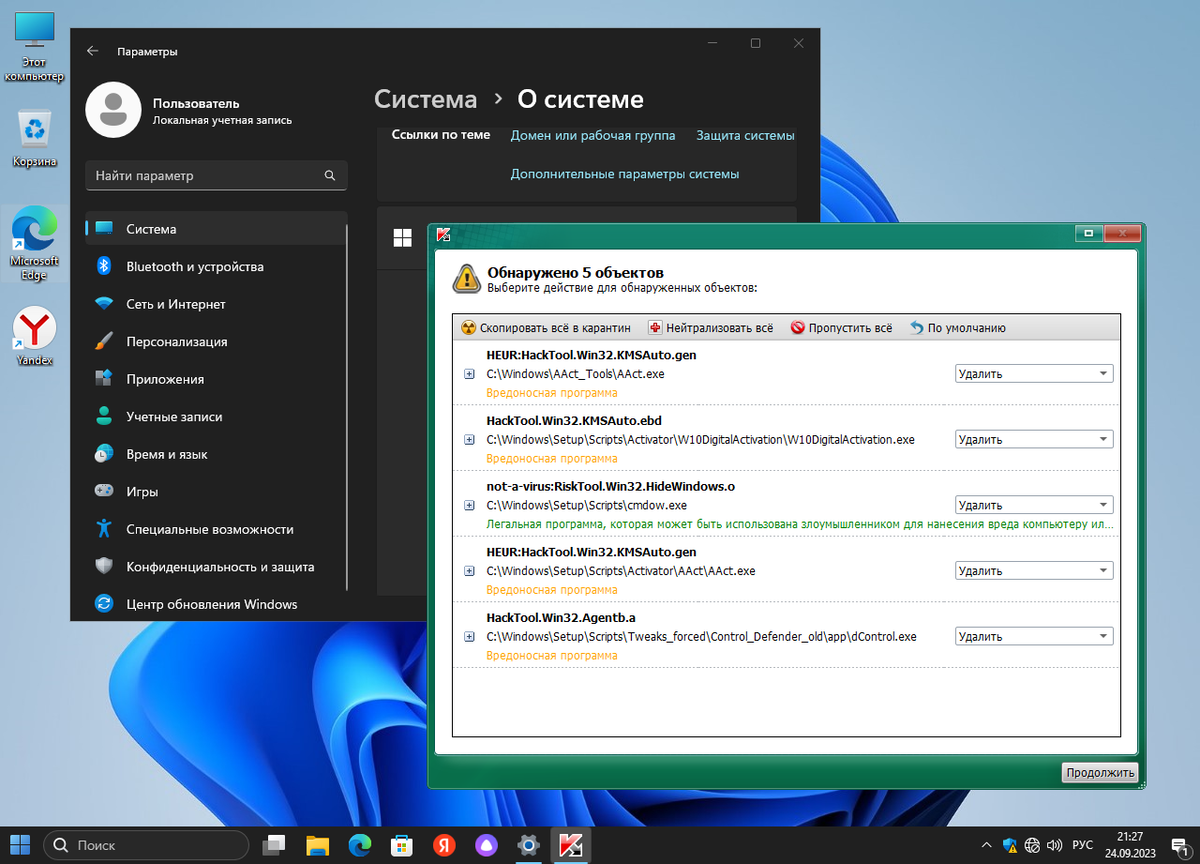Expand details for cmdow.exe entry
The height and width of the screenshot is (864, 1200).
click(470, 505)
